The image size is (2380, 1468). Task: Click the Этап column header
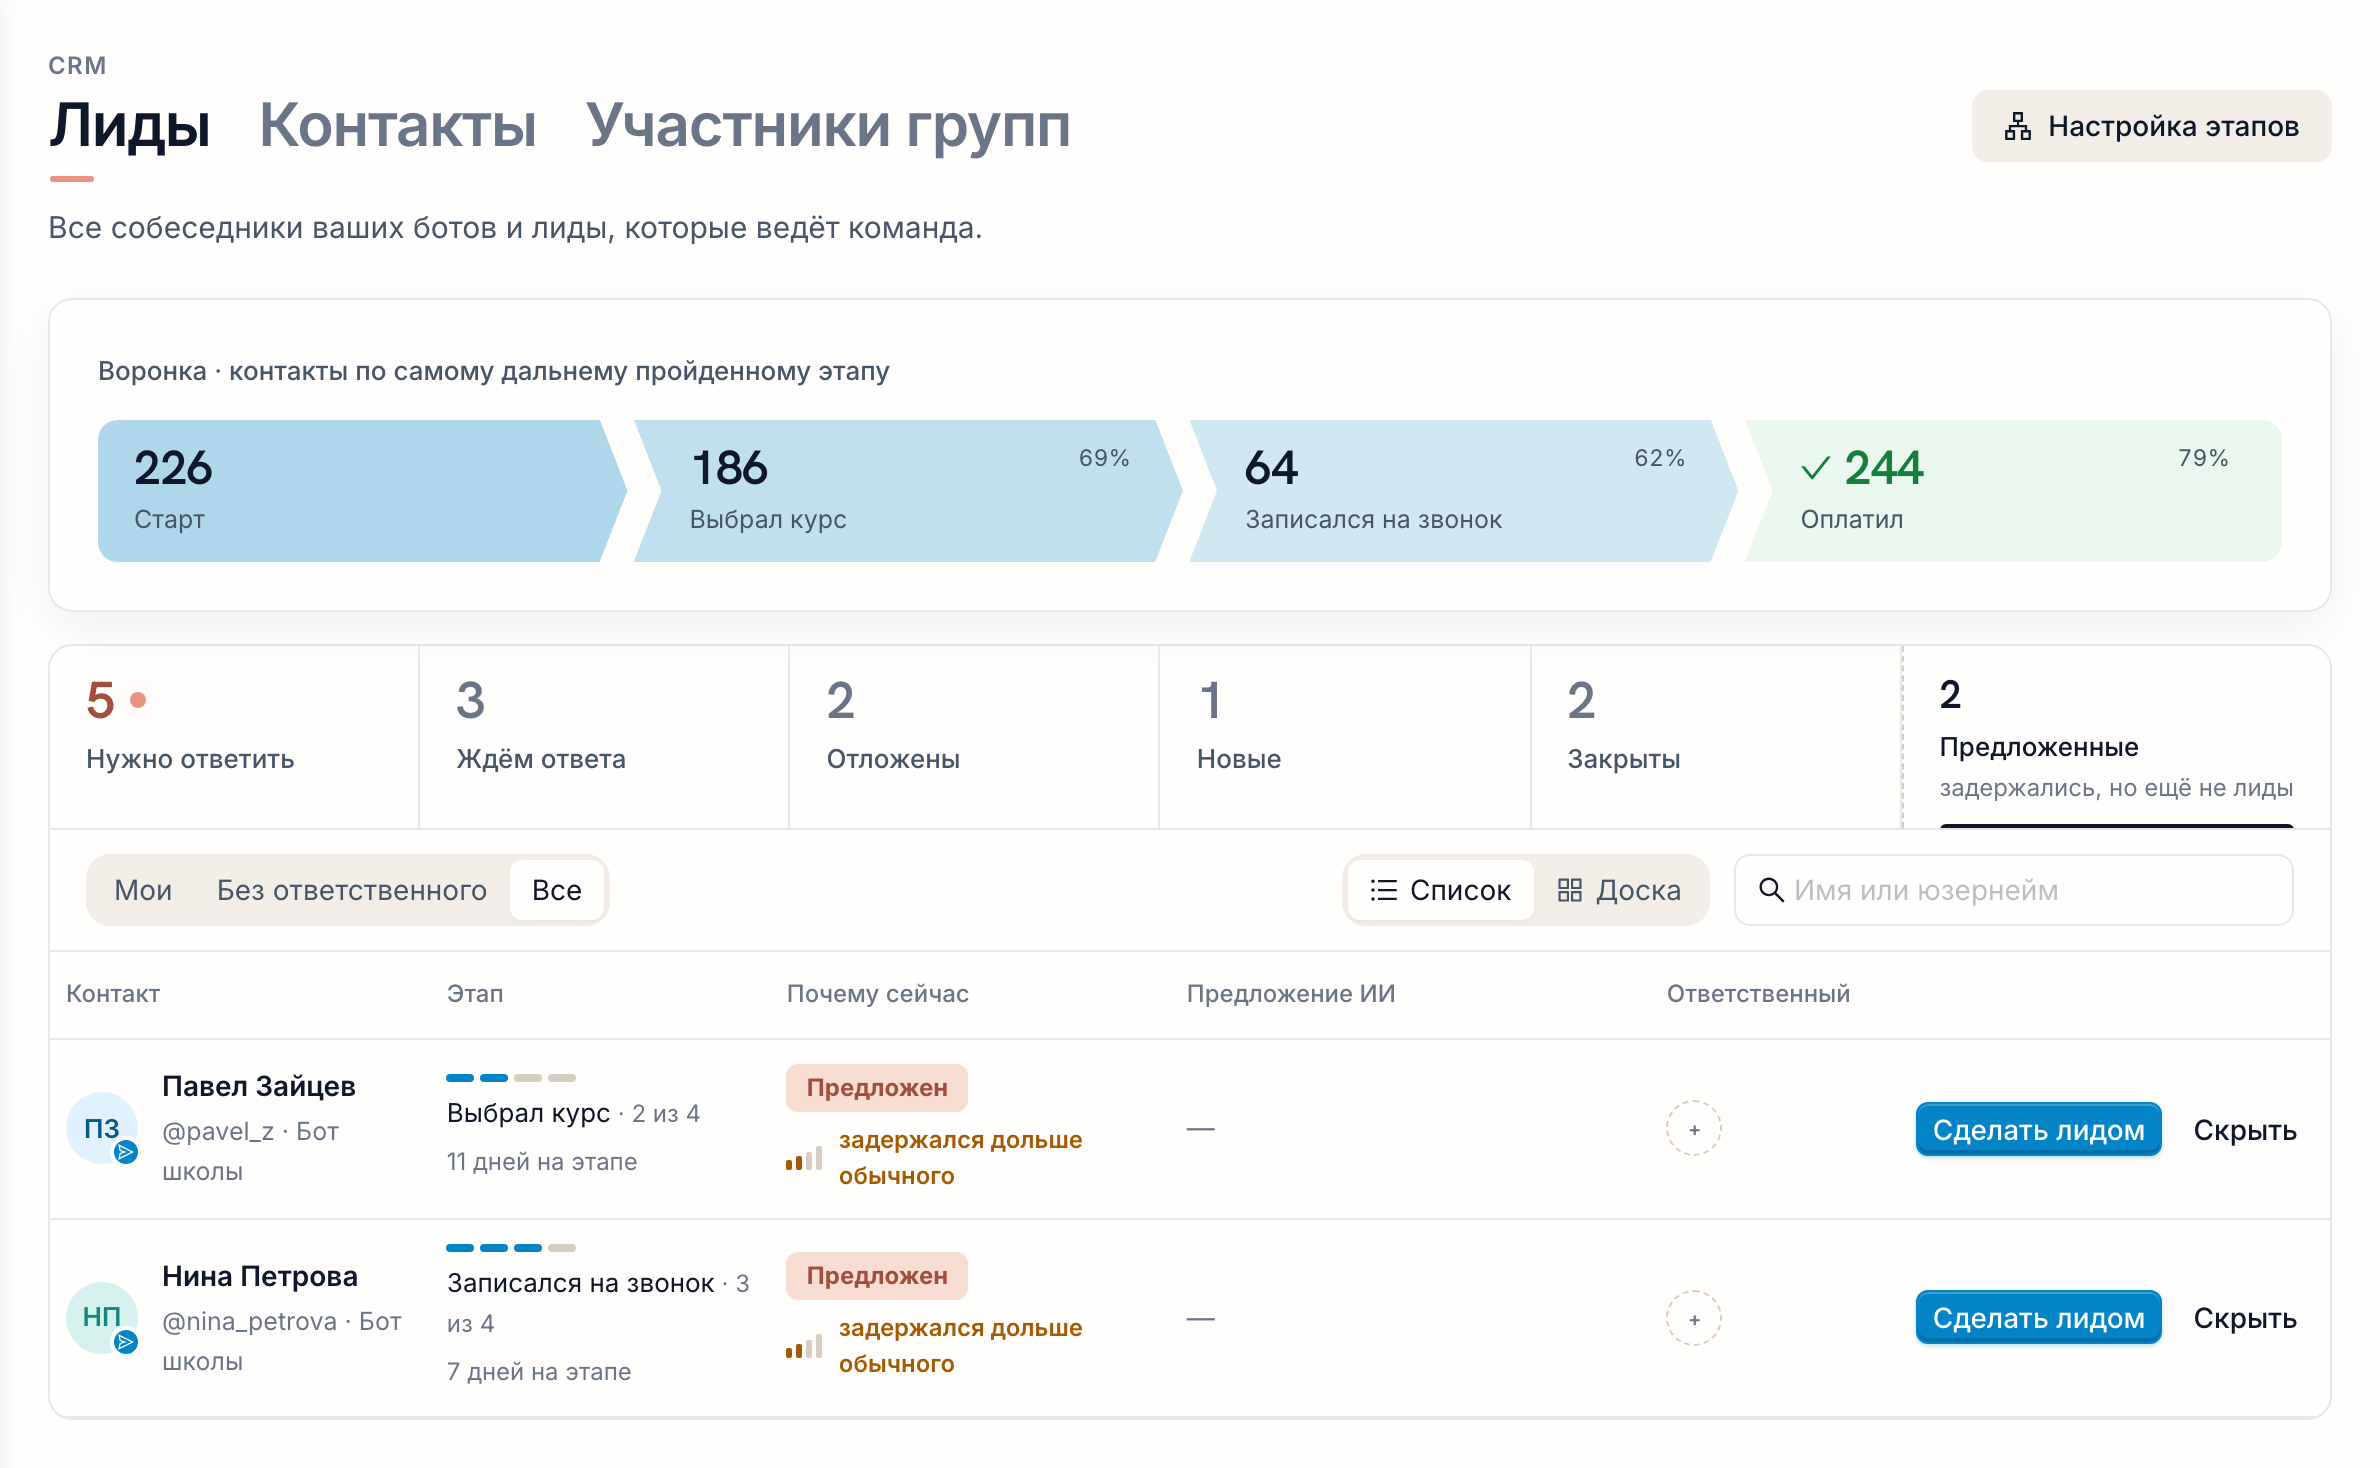(x=475, y=994)
